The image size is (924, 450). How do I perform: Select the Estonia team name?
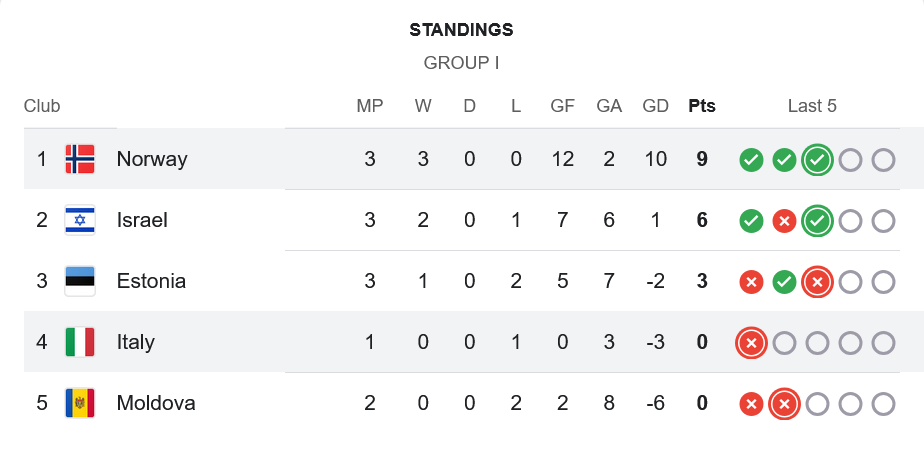(x=151, y=281)
